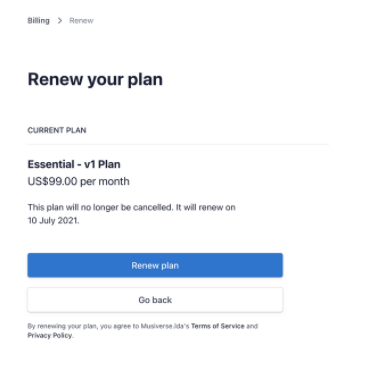Screen dimensions: 365x376
Task: Select the Essential - v1 Plan name
Action: [x=74, y=164]
